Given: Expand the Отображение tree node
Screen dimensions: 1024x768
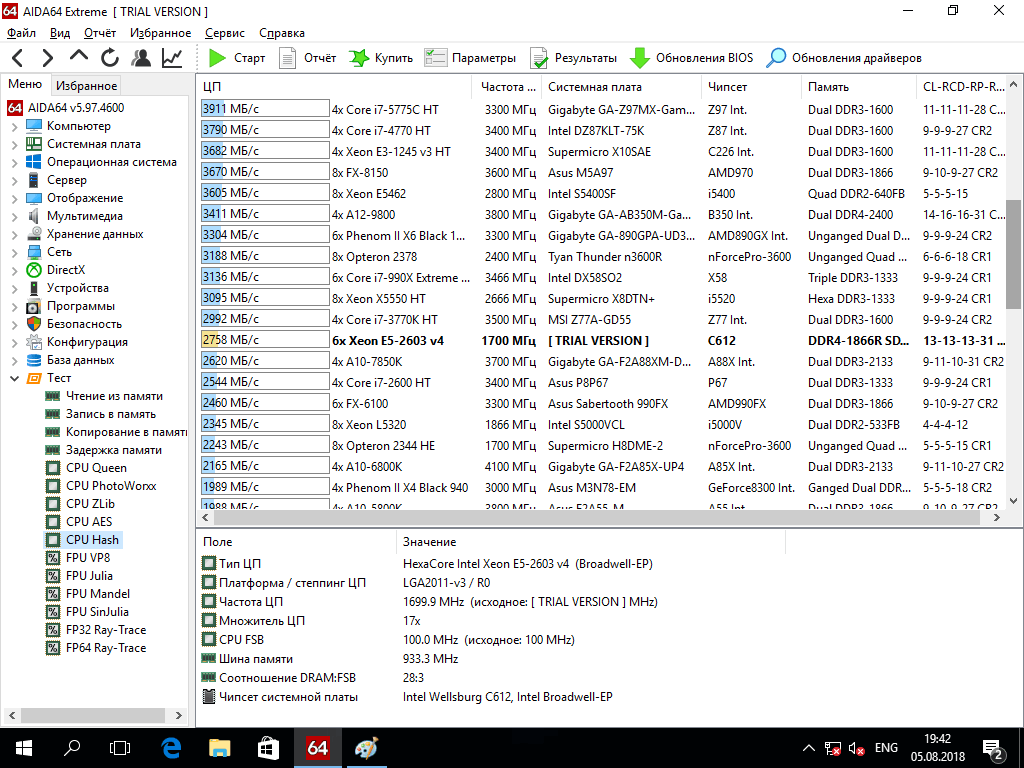Looking at the screenshot, I should (14, 198).
